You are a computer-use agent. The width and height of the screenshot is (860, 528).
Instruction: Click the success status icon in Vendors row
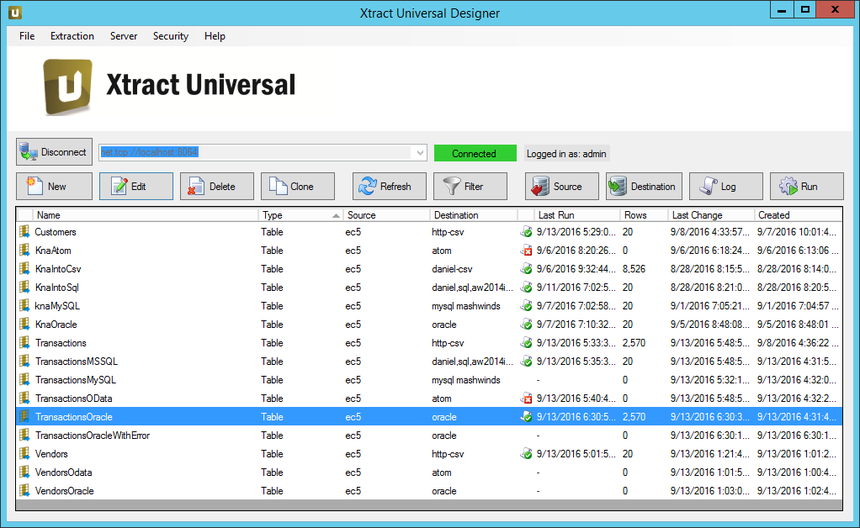[x=527, y=453]
